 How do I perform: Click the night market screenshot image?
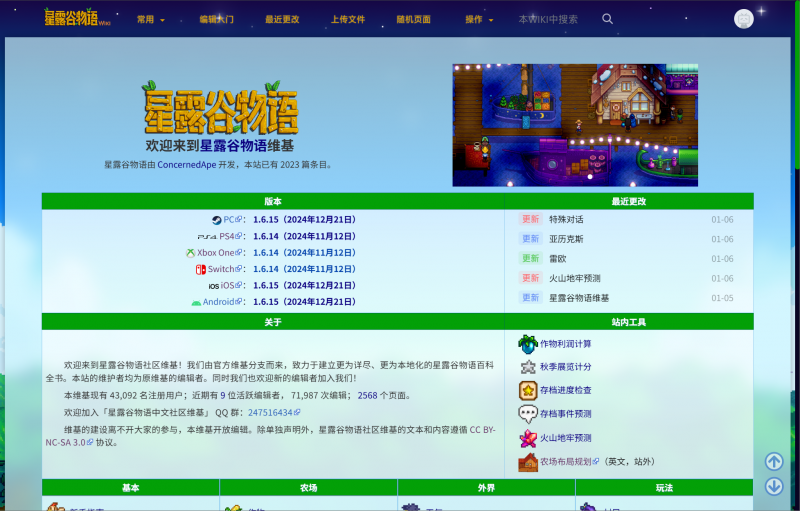tap(575, 125)
